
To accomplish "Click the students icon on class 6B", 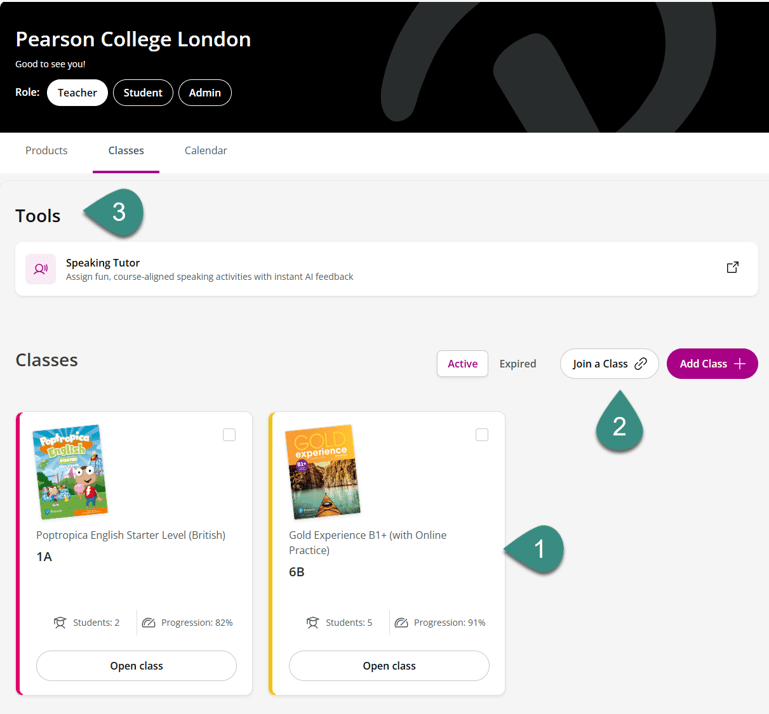I will coord(313,623).
